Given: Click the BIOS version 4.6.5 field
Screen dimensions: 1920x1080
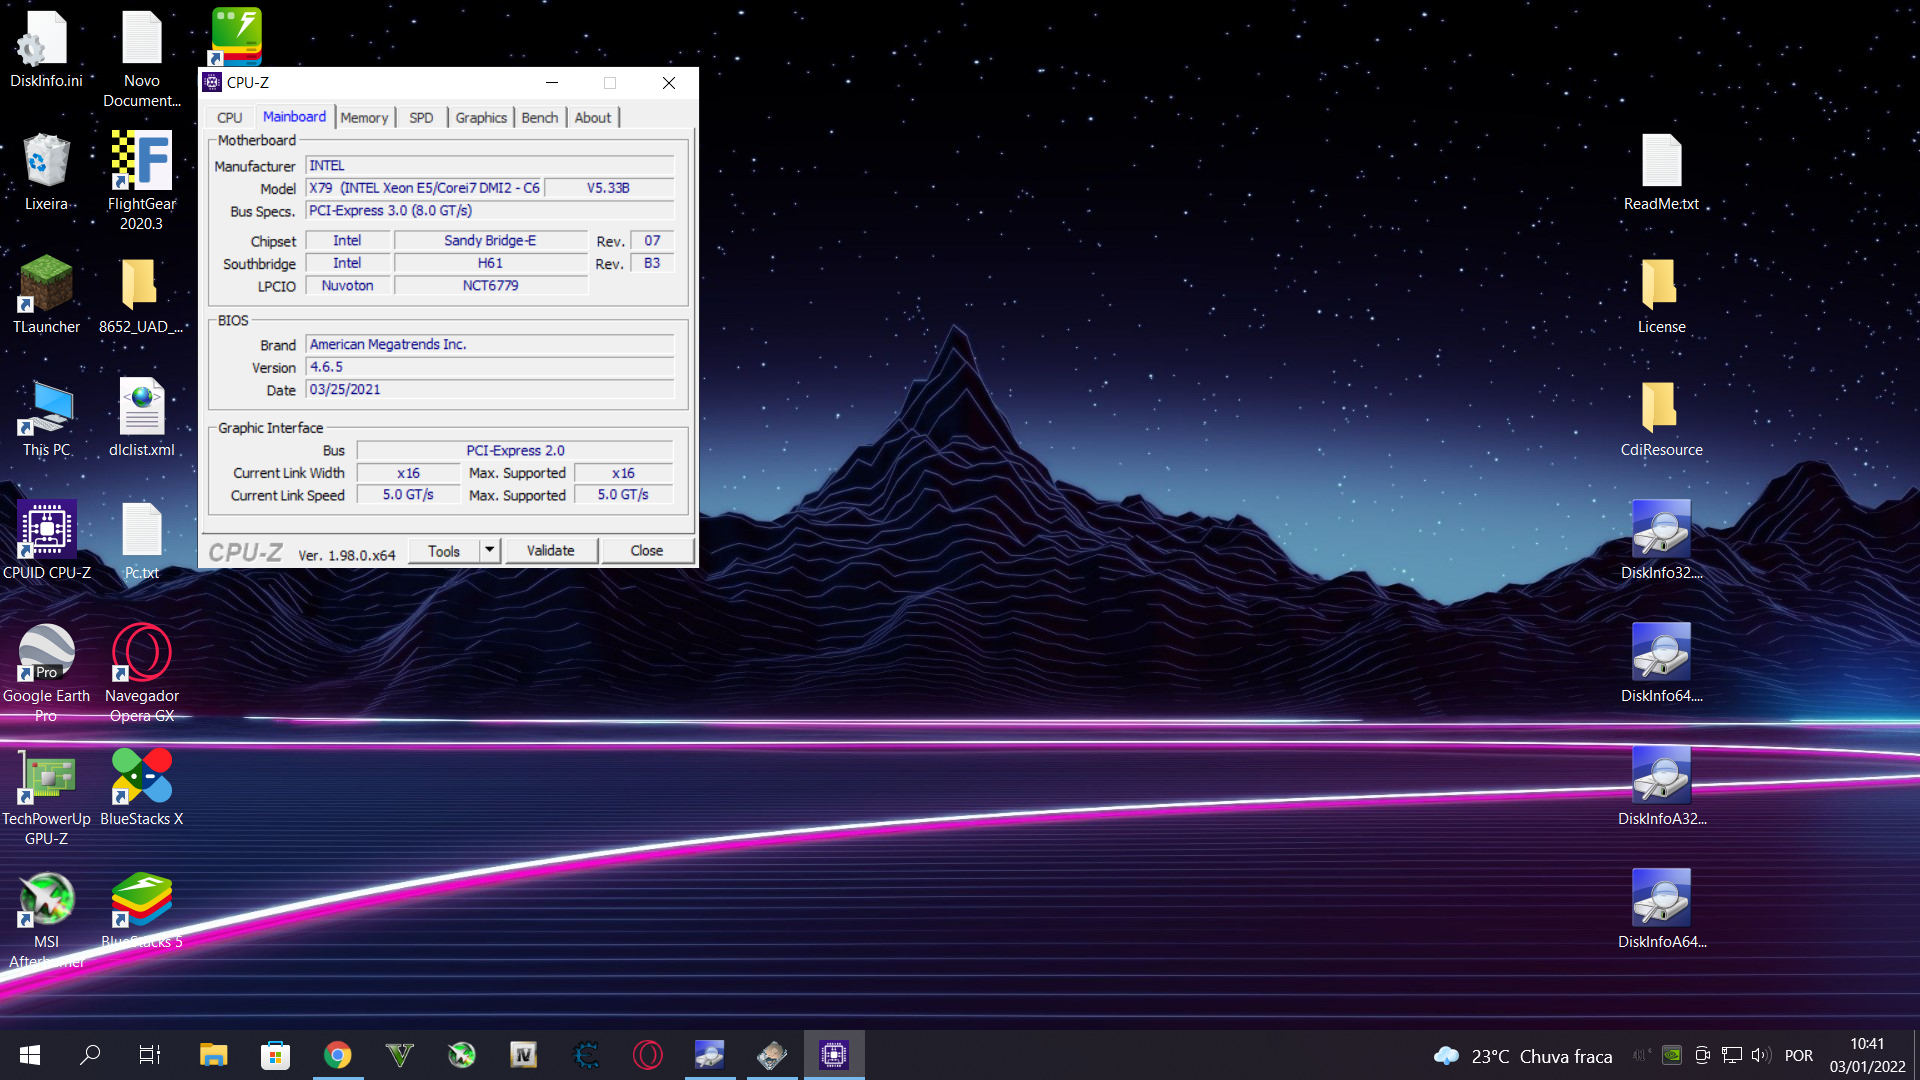Looking at the screenshot, I should pyautogui.click(x=490, y=367).
